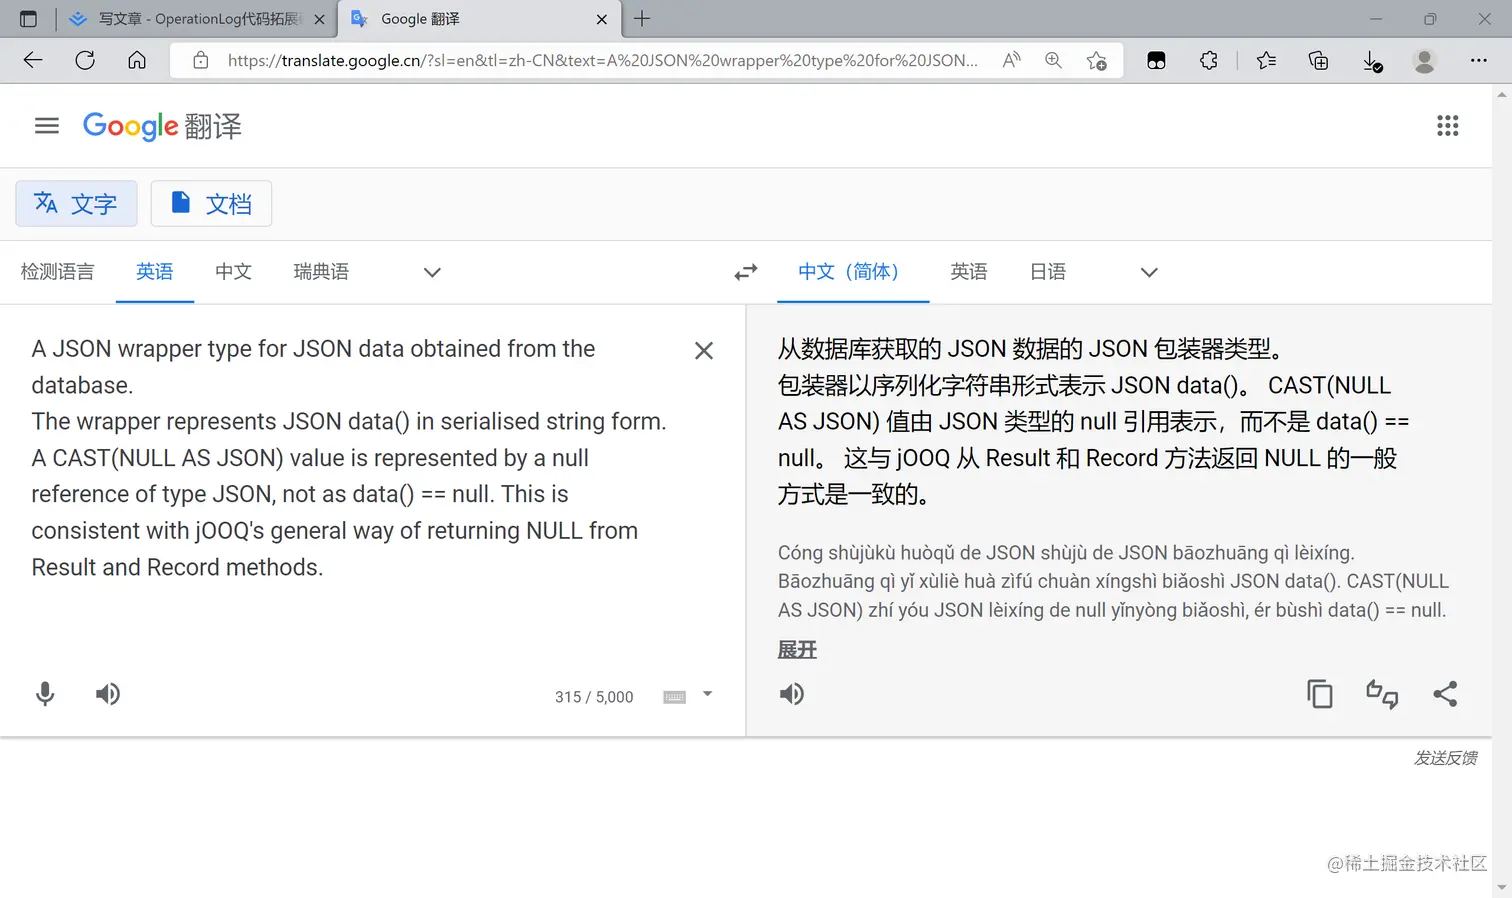Open the dark extension icon beside address bar
The height and width of the screenshot is (898, 1512).
click(1156, 60)
